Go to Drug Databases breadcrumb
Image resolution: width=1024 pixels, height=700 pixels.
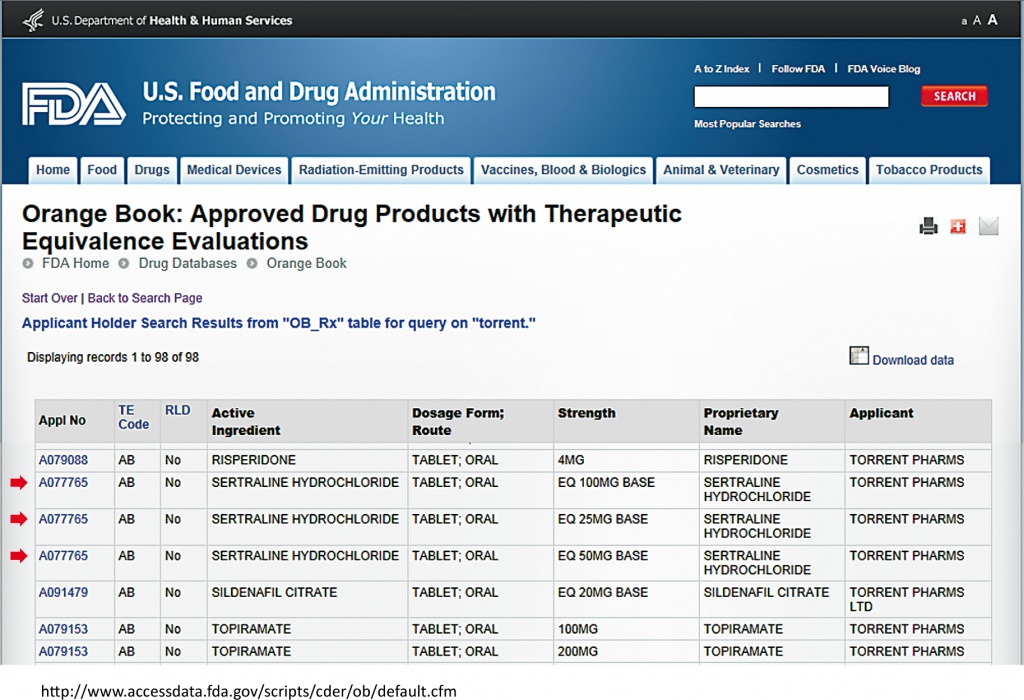(187, 263)
